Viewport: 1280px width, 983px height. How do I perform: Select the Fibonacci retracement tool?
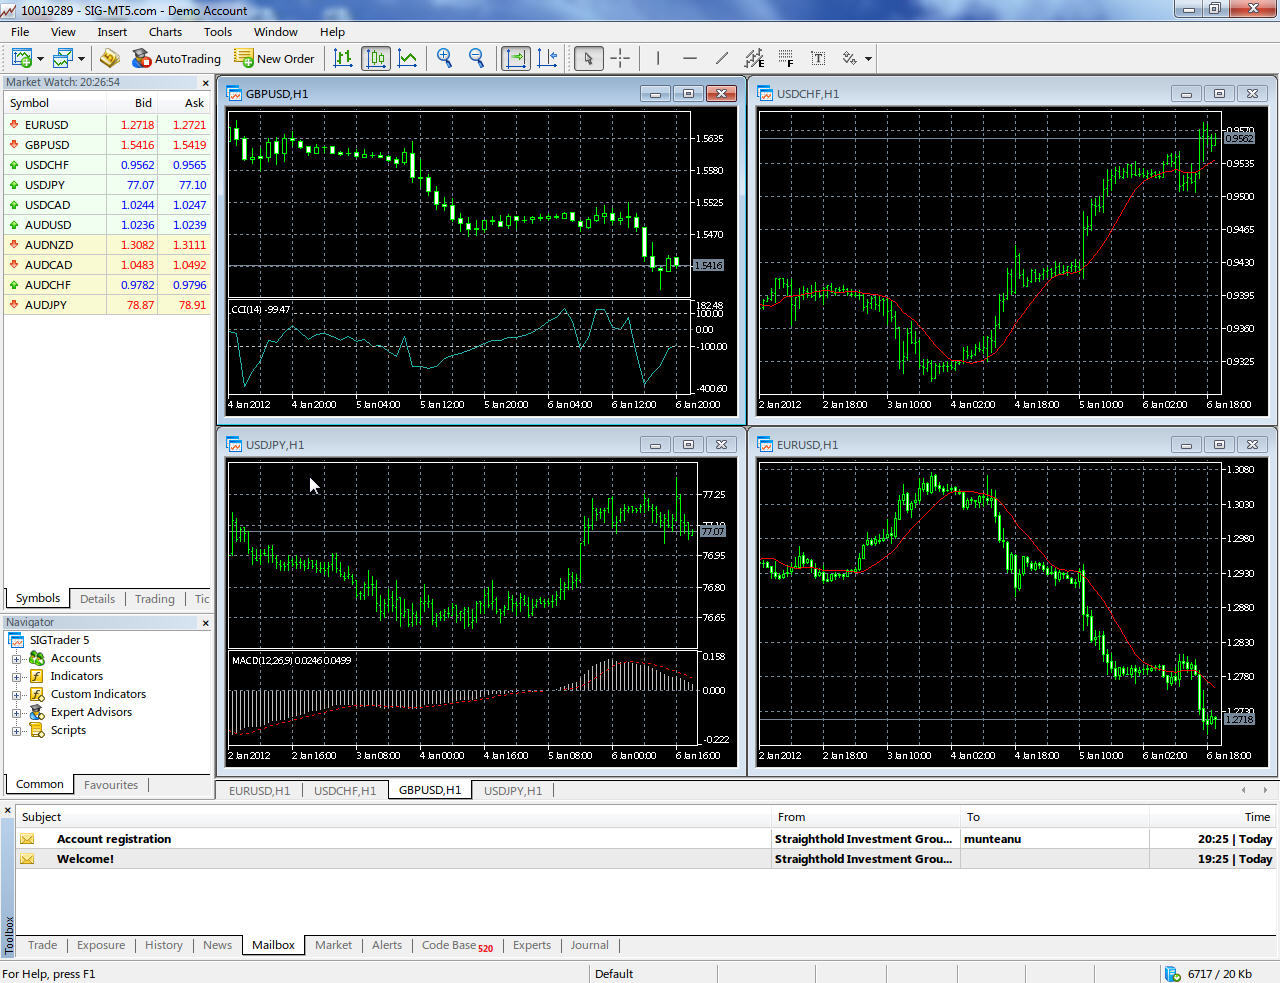click(x=786, y=58)
